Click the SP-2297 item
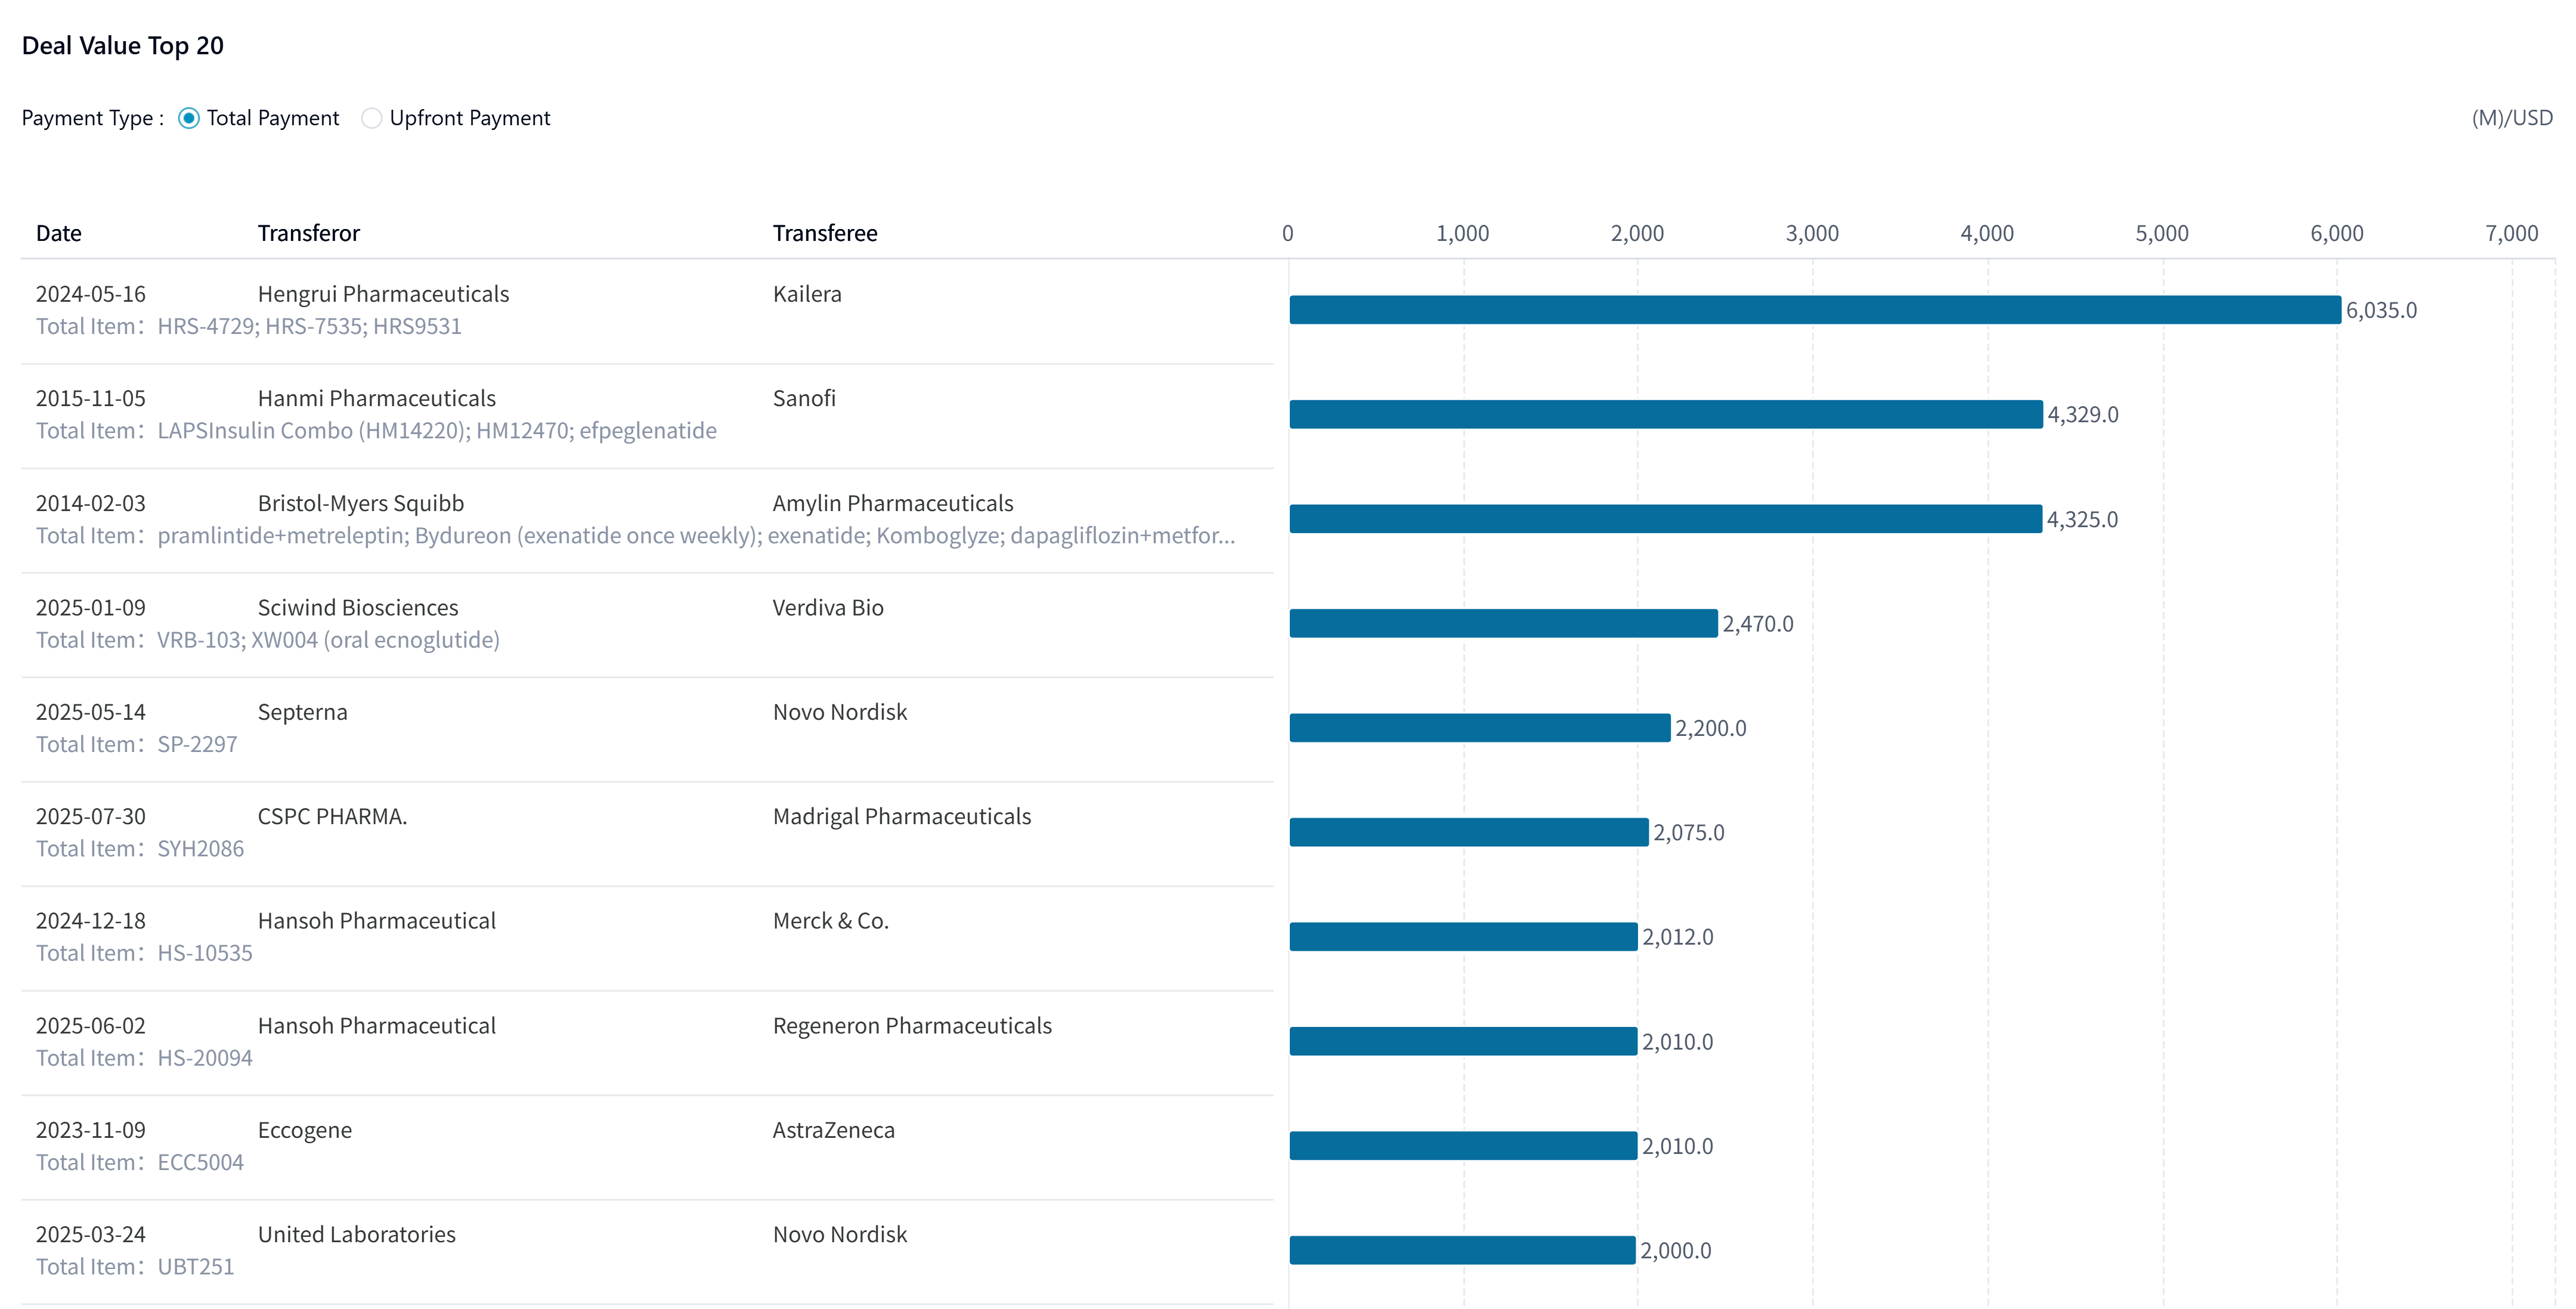Screen dimensions: 2576x1309 197,745
